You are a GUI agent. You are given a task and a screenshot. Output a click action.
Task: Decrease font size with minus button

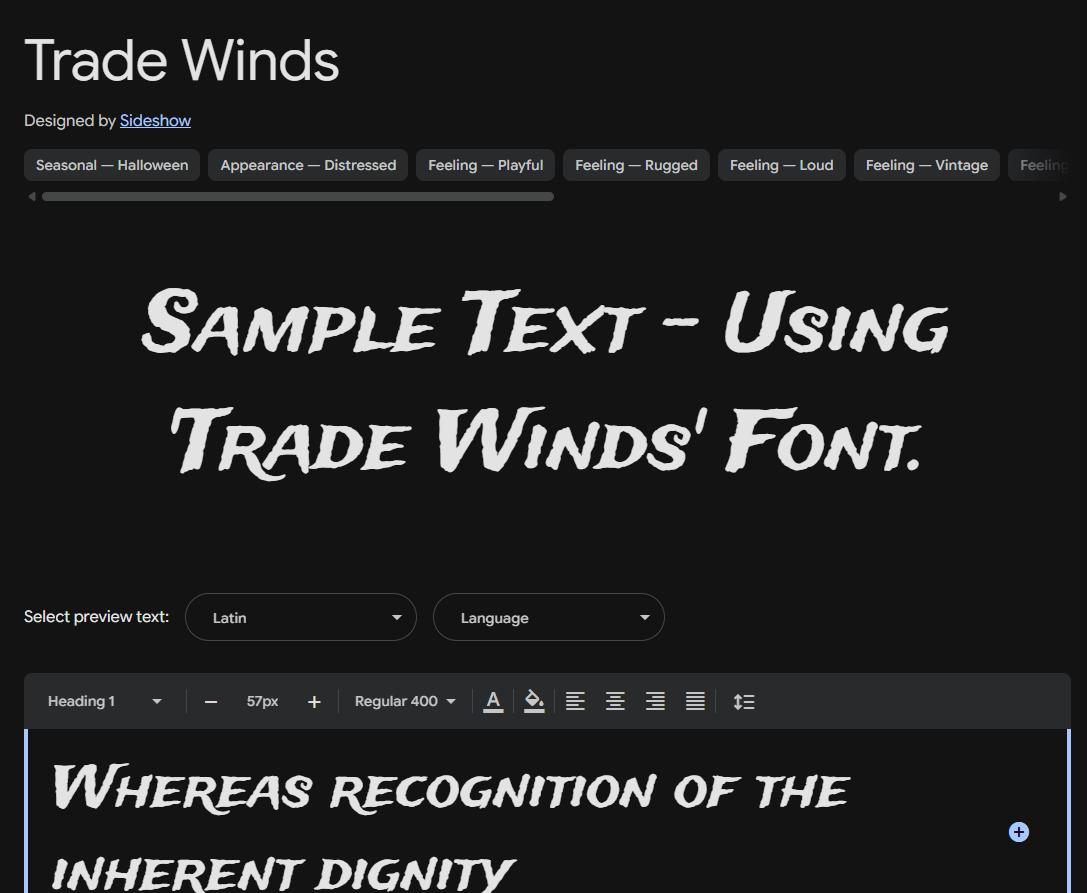211,702
